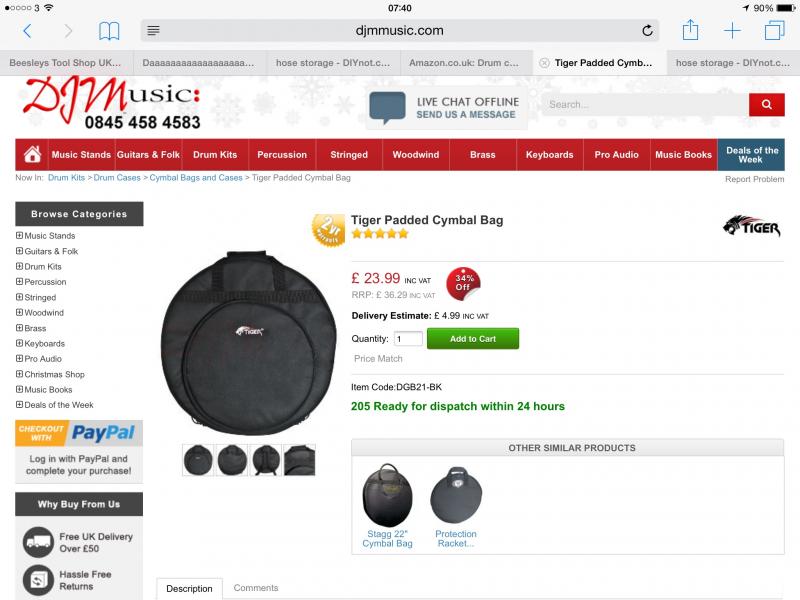Show all open tabs icon

774,31
